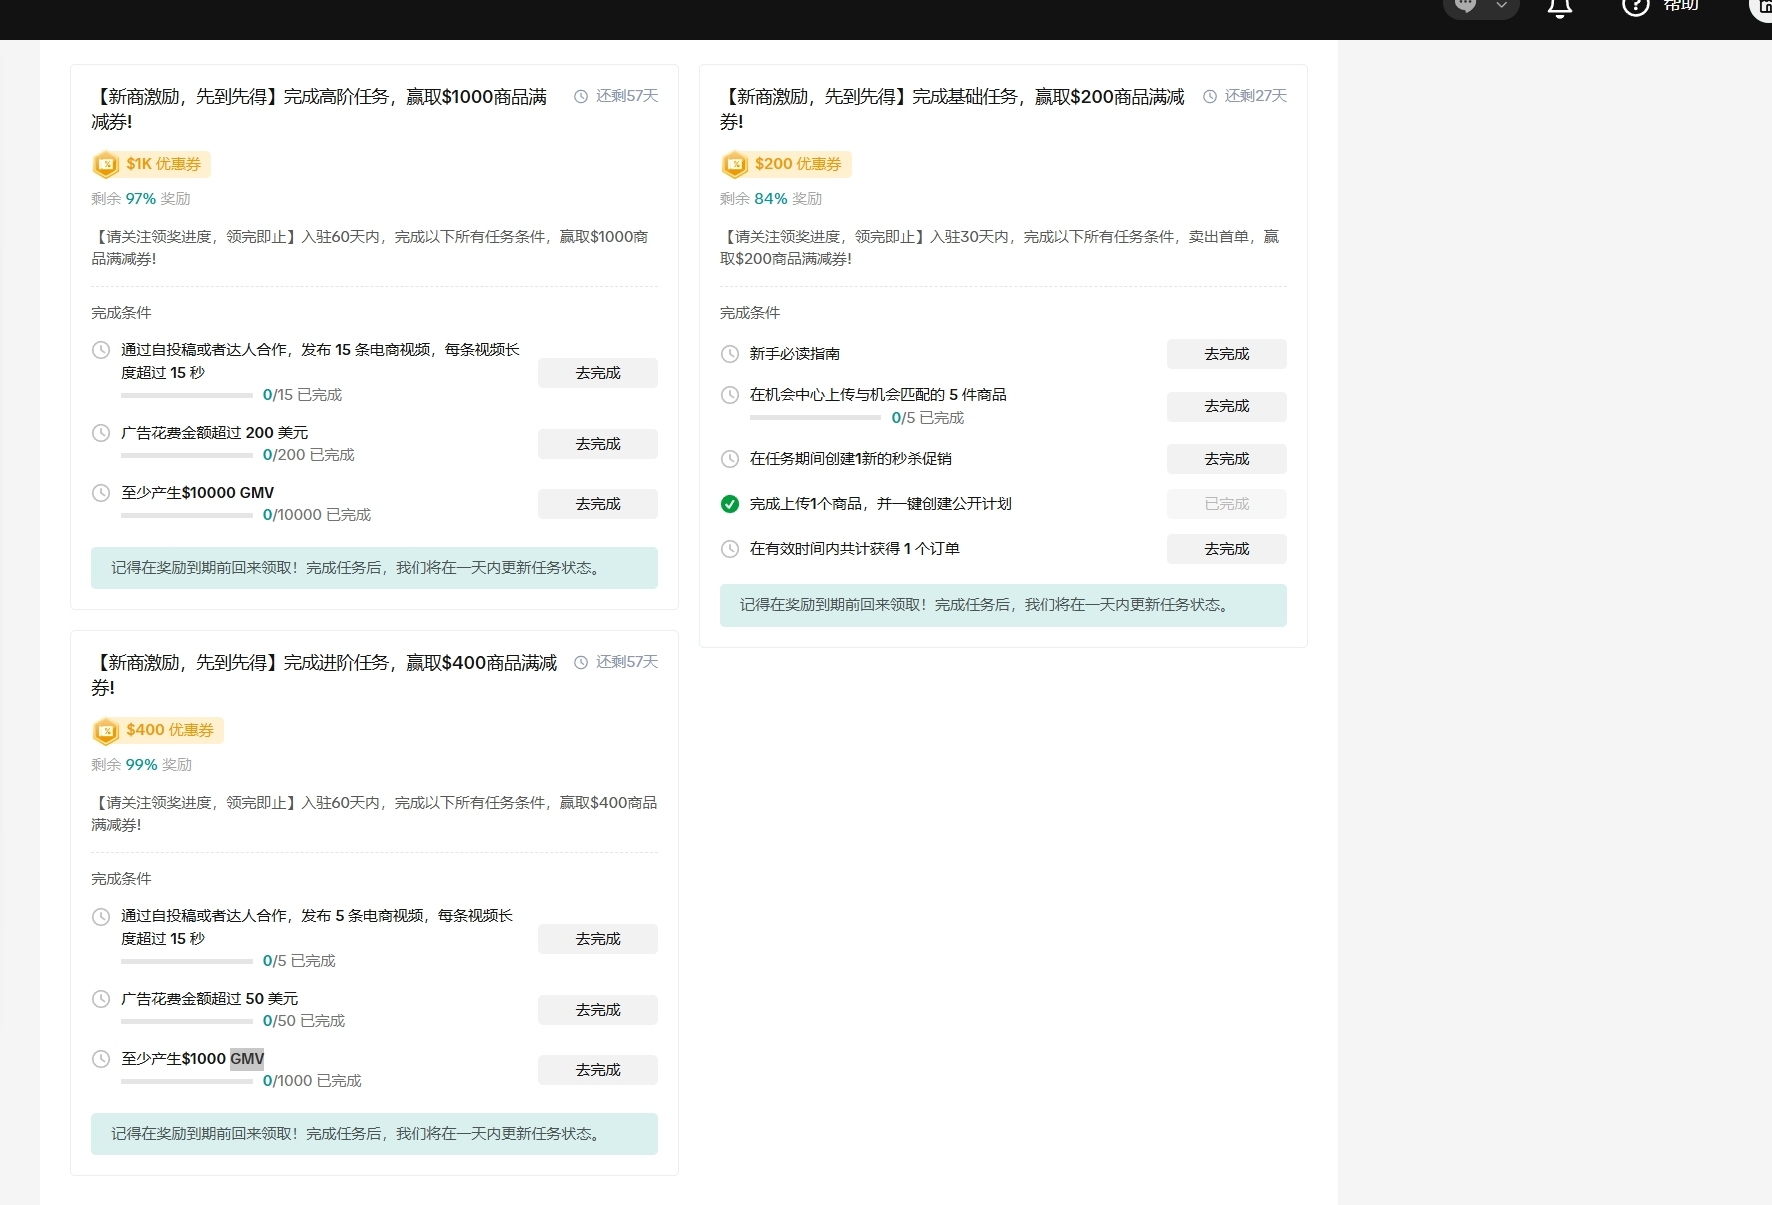Viewport: 1772px width, 1205px height.
Task: Click the progress bar for the 5 条电商视频 task
Action: pos(187,961)
